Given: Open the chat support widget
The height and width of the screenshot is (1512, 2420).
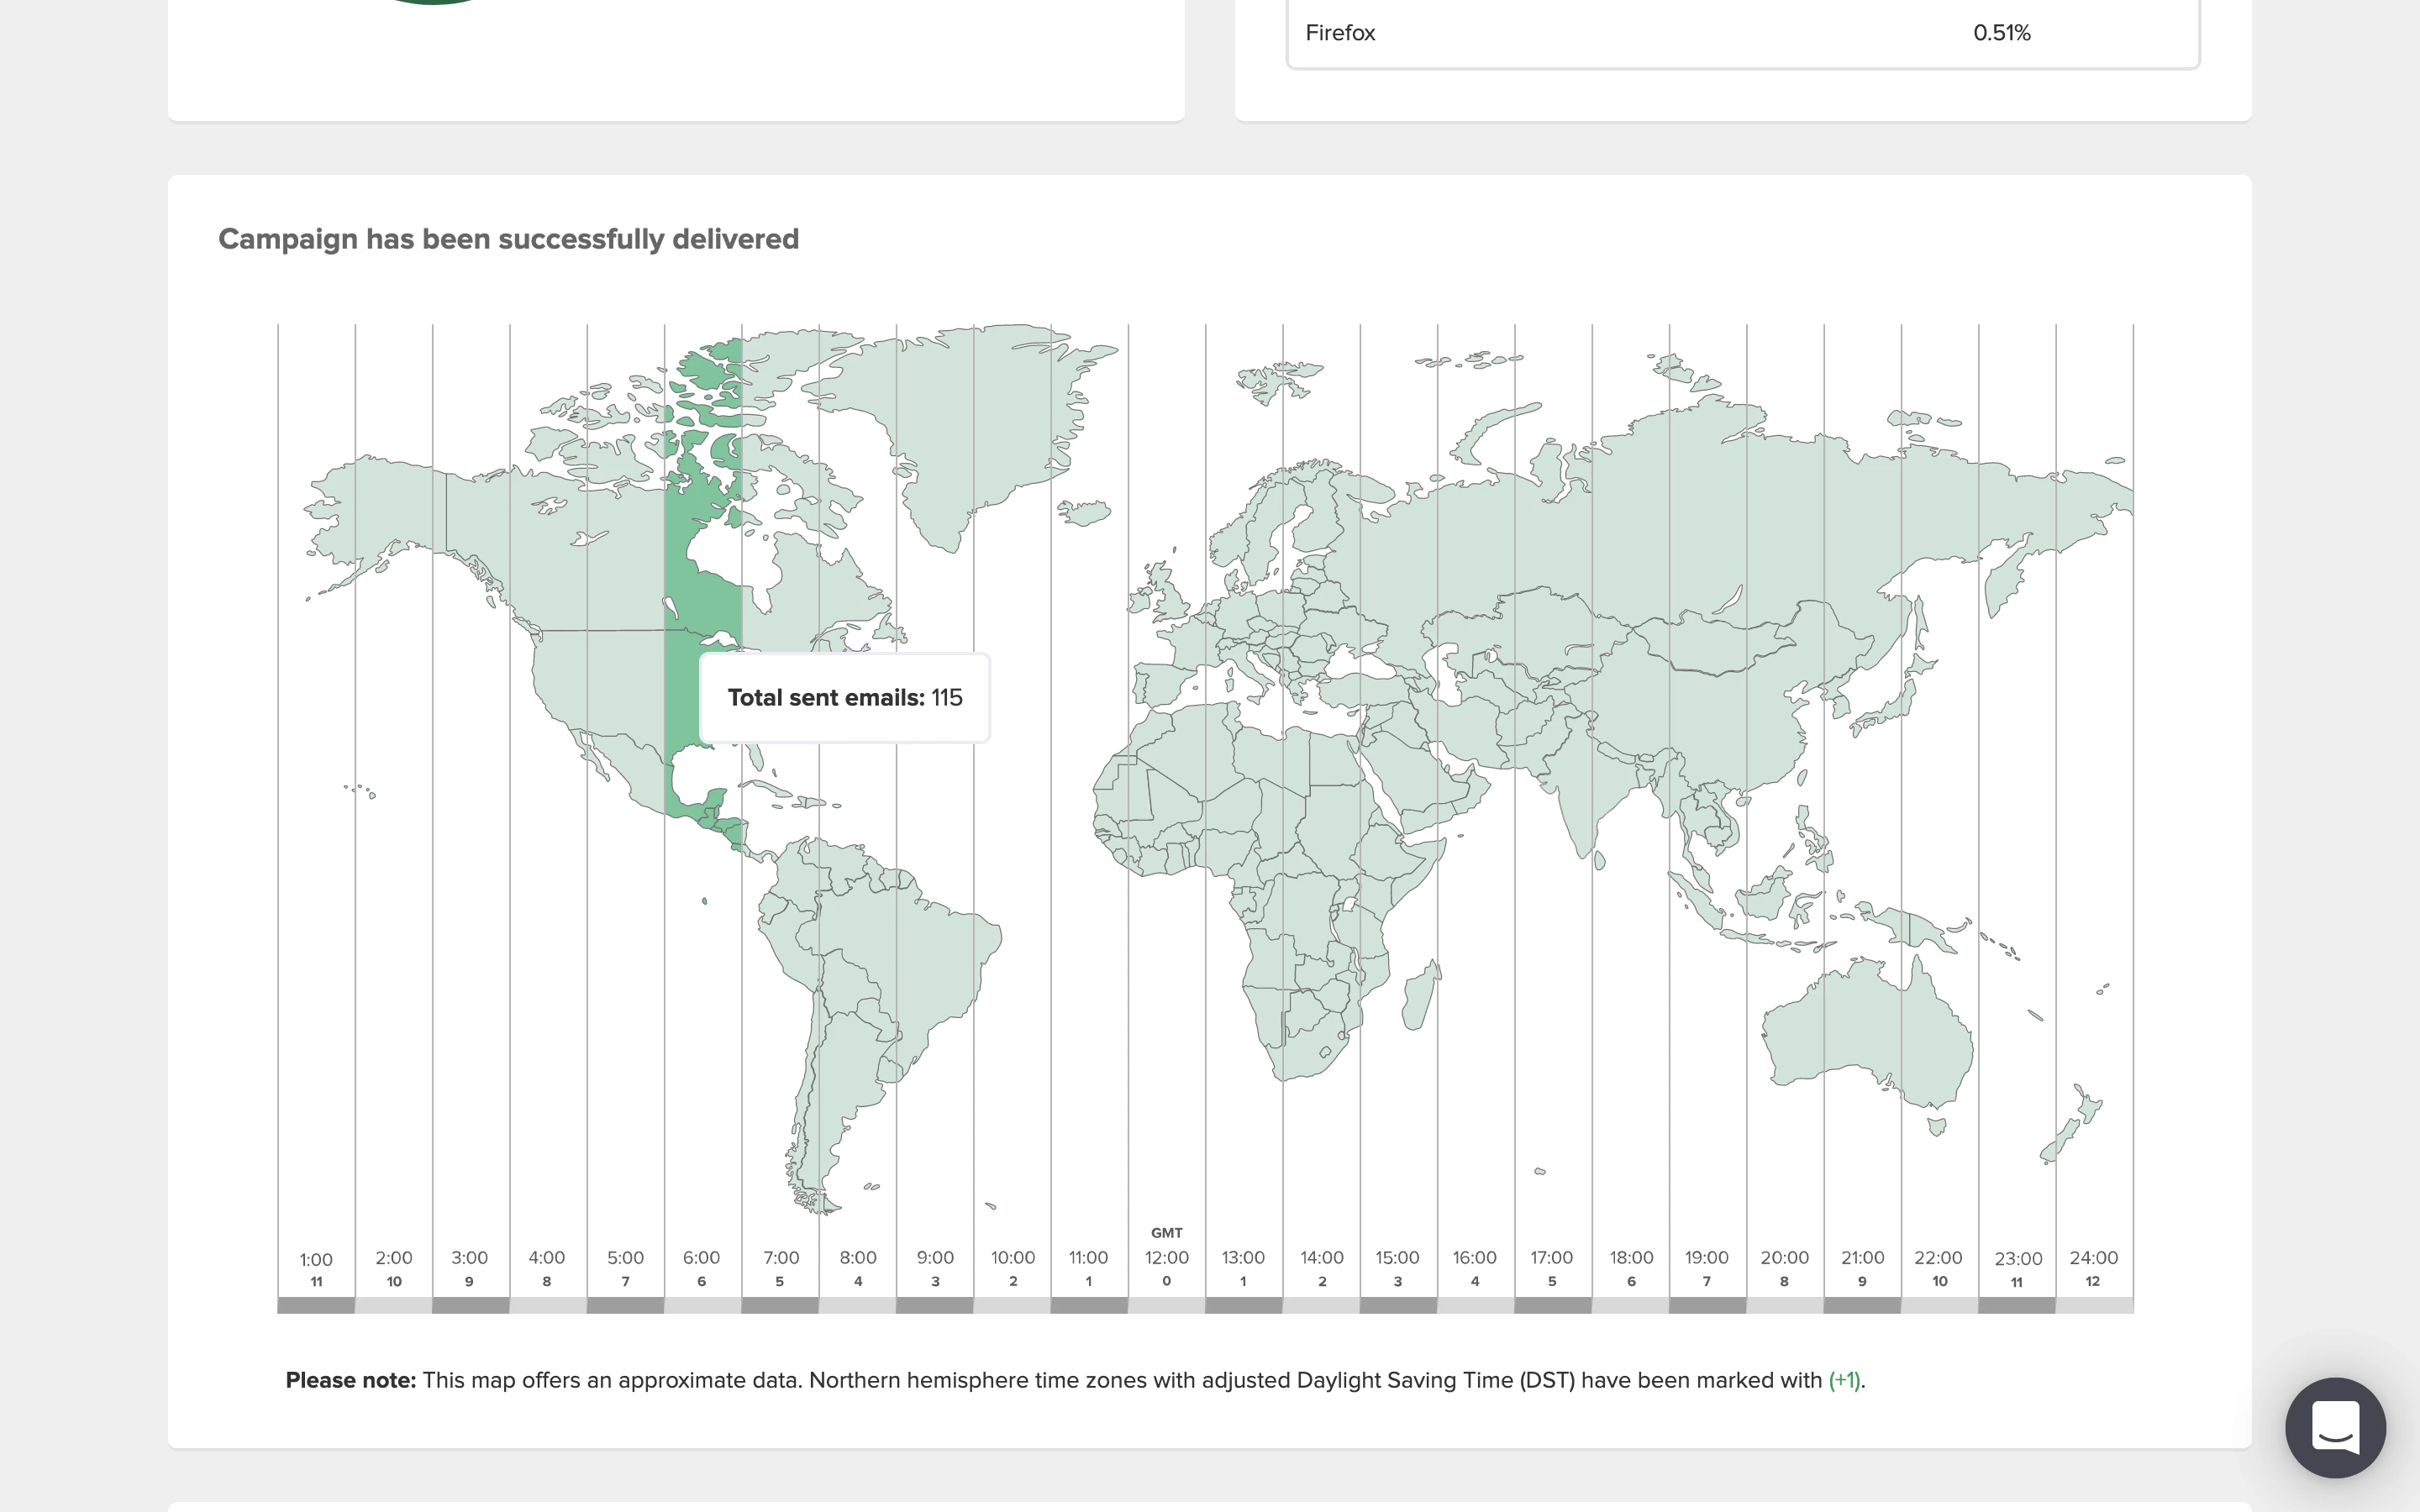Looking at the screenshot, I should (2334, 1427).
